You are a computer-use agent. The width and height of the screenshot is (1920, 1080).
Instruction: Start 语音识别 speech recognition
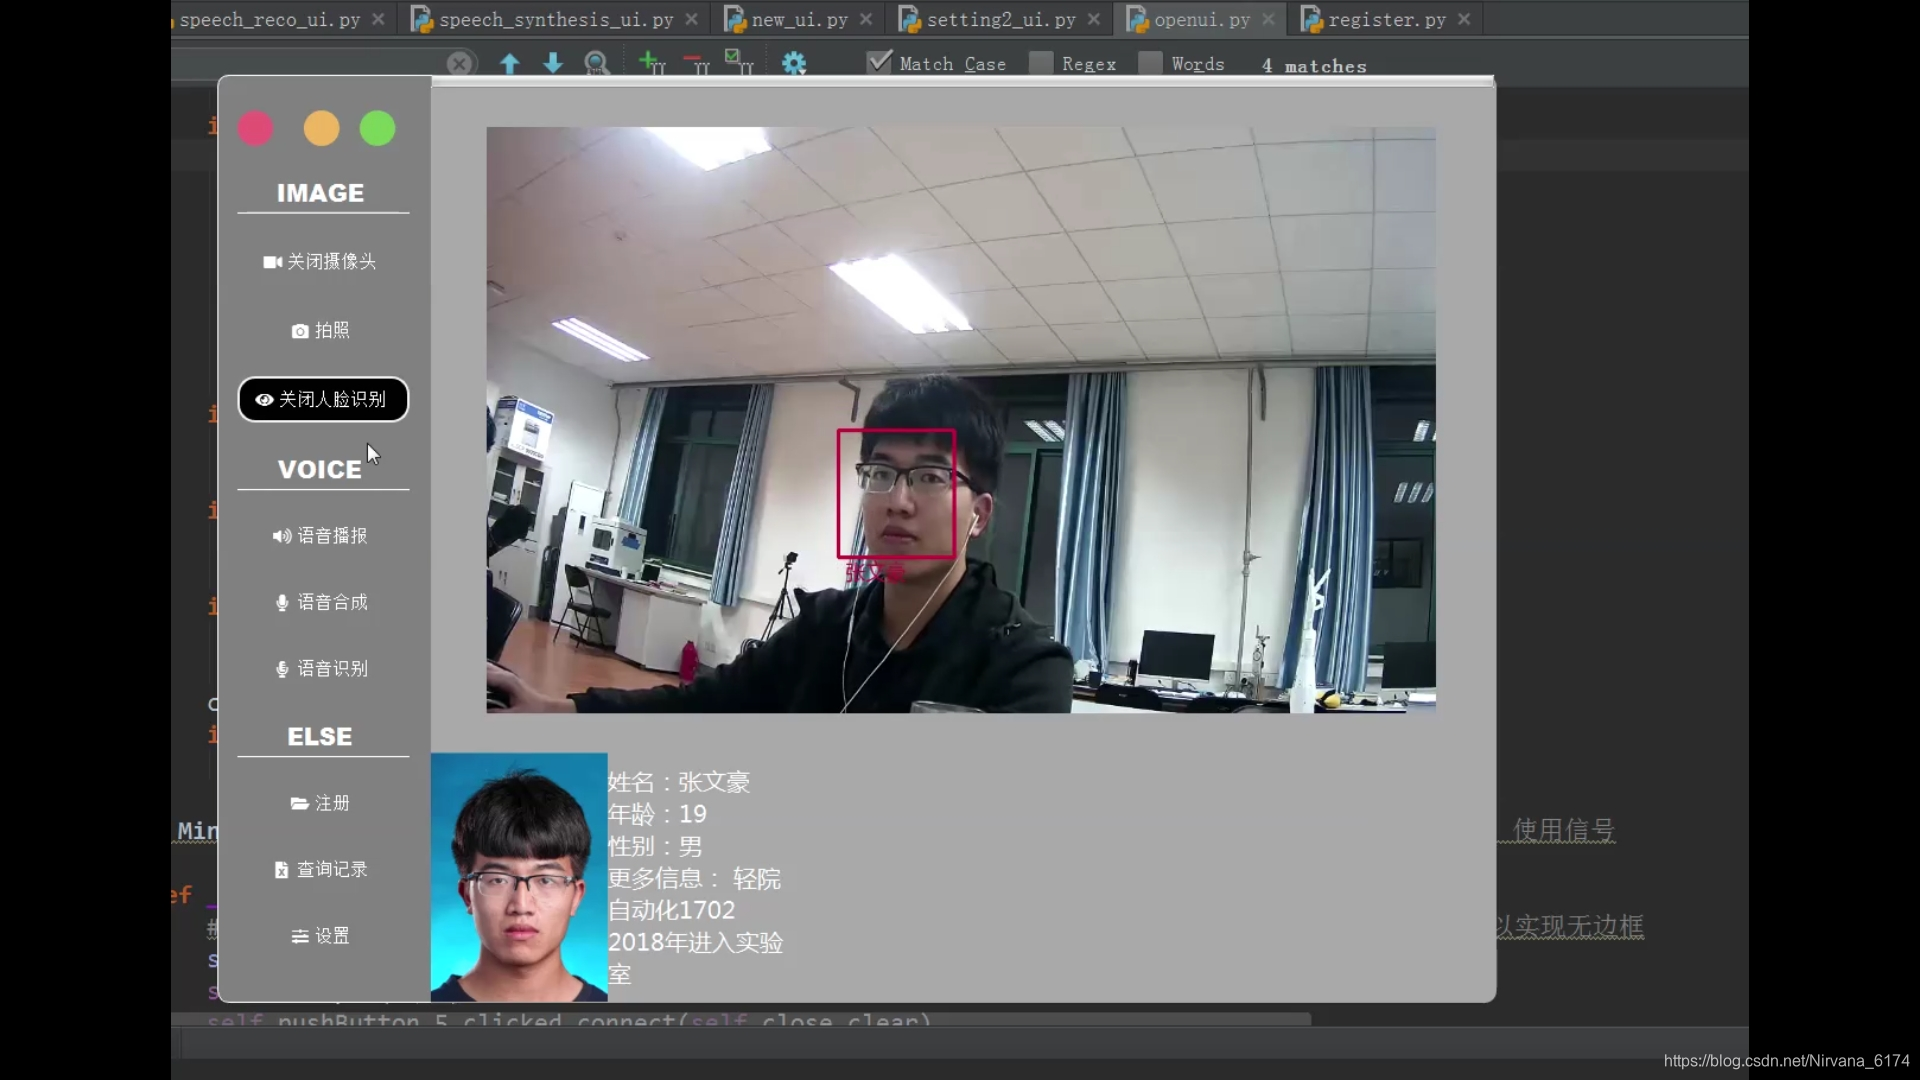click(x=320, y=669)
